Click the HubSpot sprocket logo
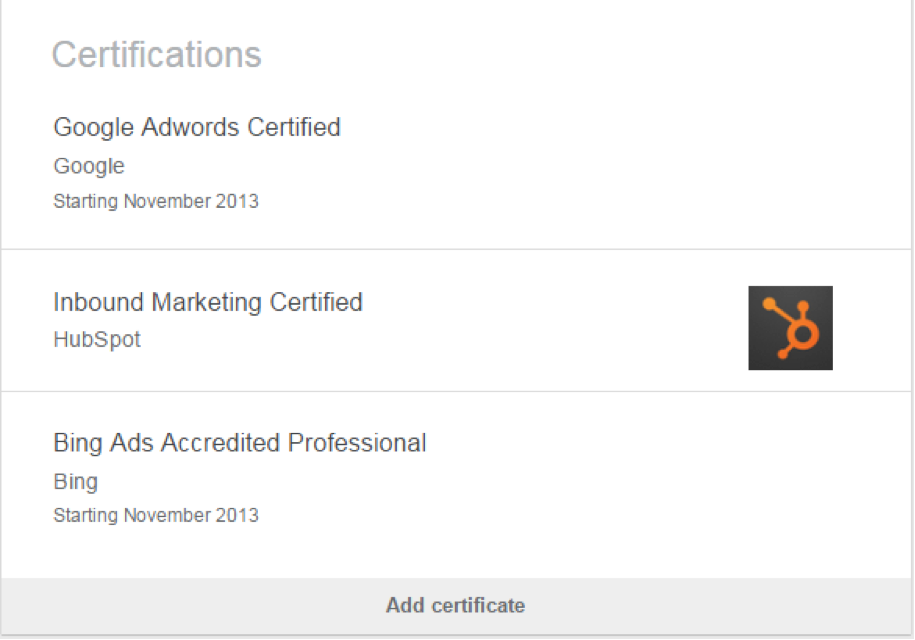The height and width of the screenshot is (640, 915). [x=790, y=328]
